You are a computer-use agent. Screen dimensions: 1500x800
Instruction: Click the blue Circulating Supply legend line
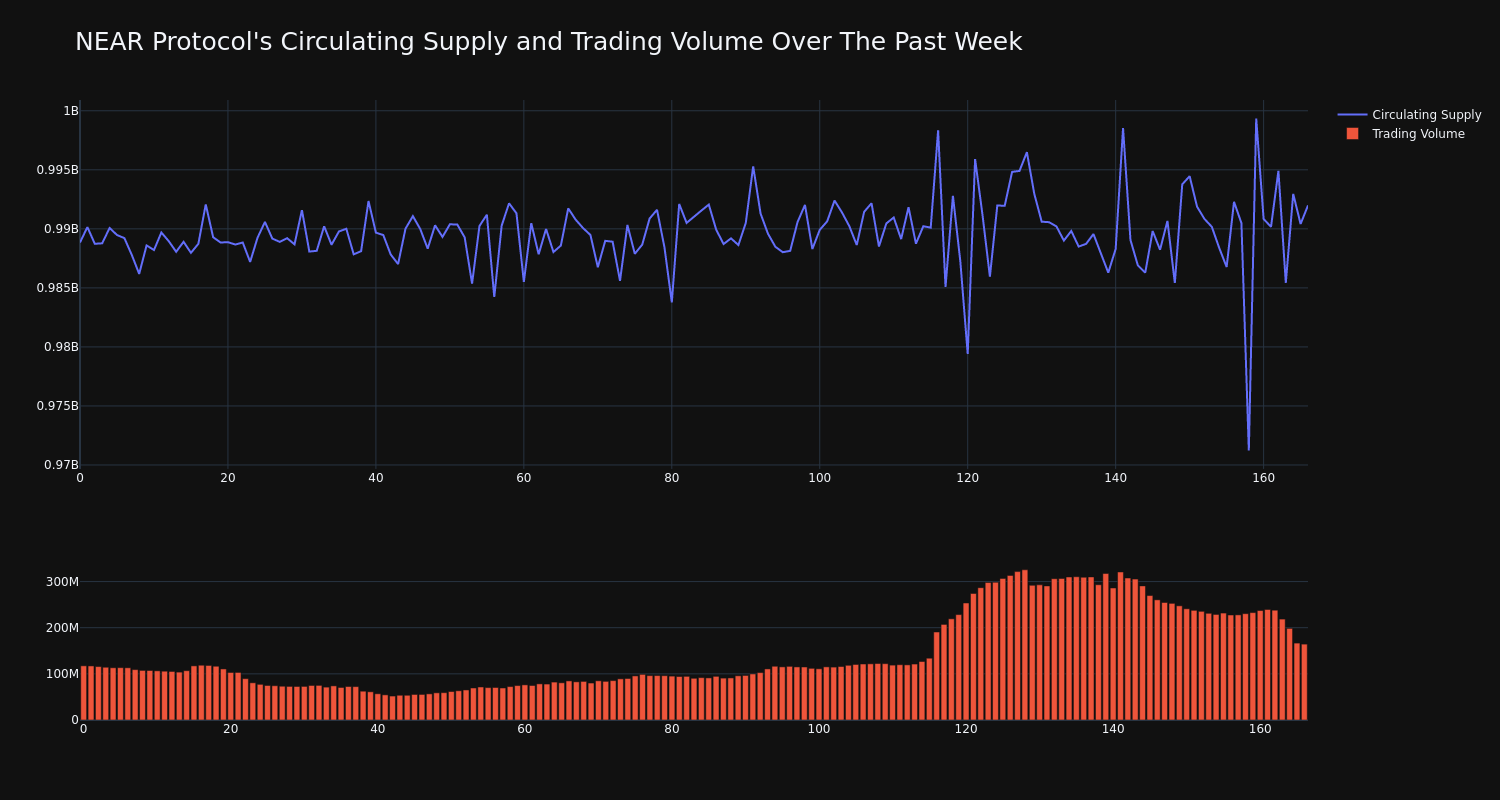coord(1352,115)
